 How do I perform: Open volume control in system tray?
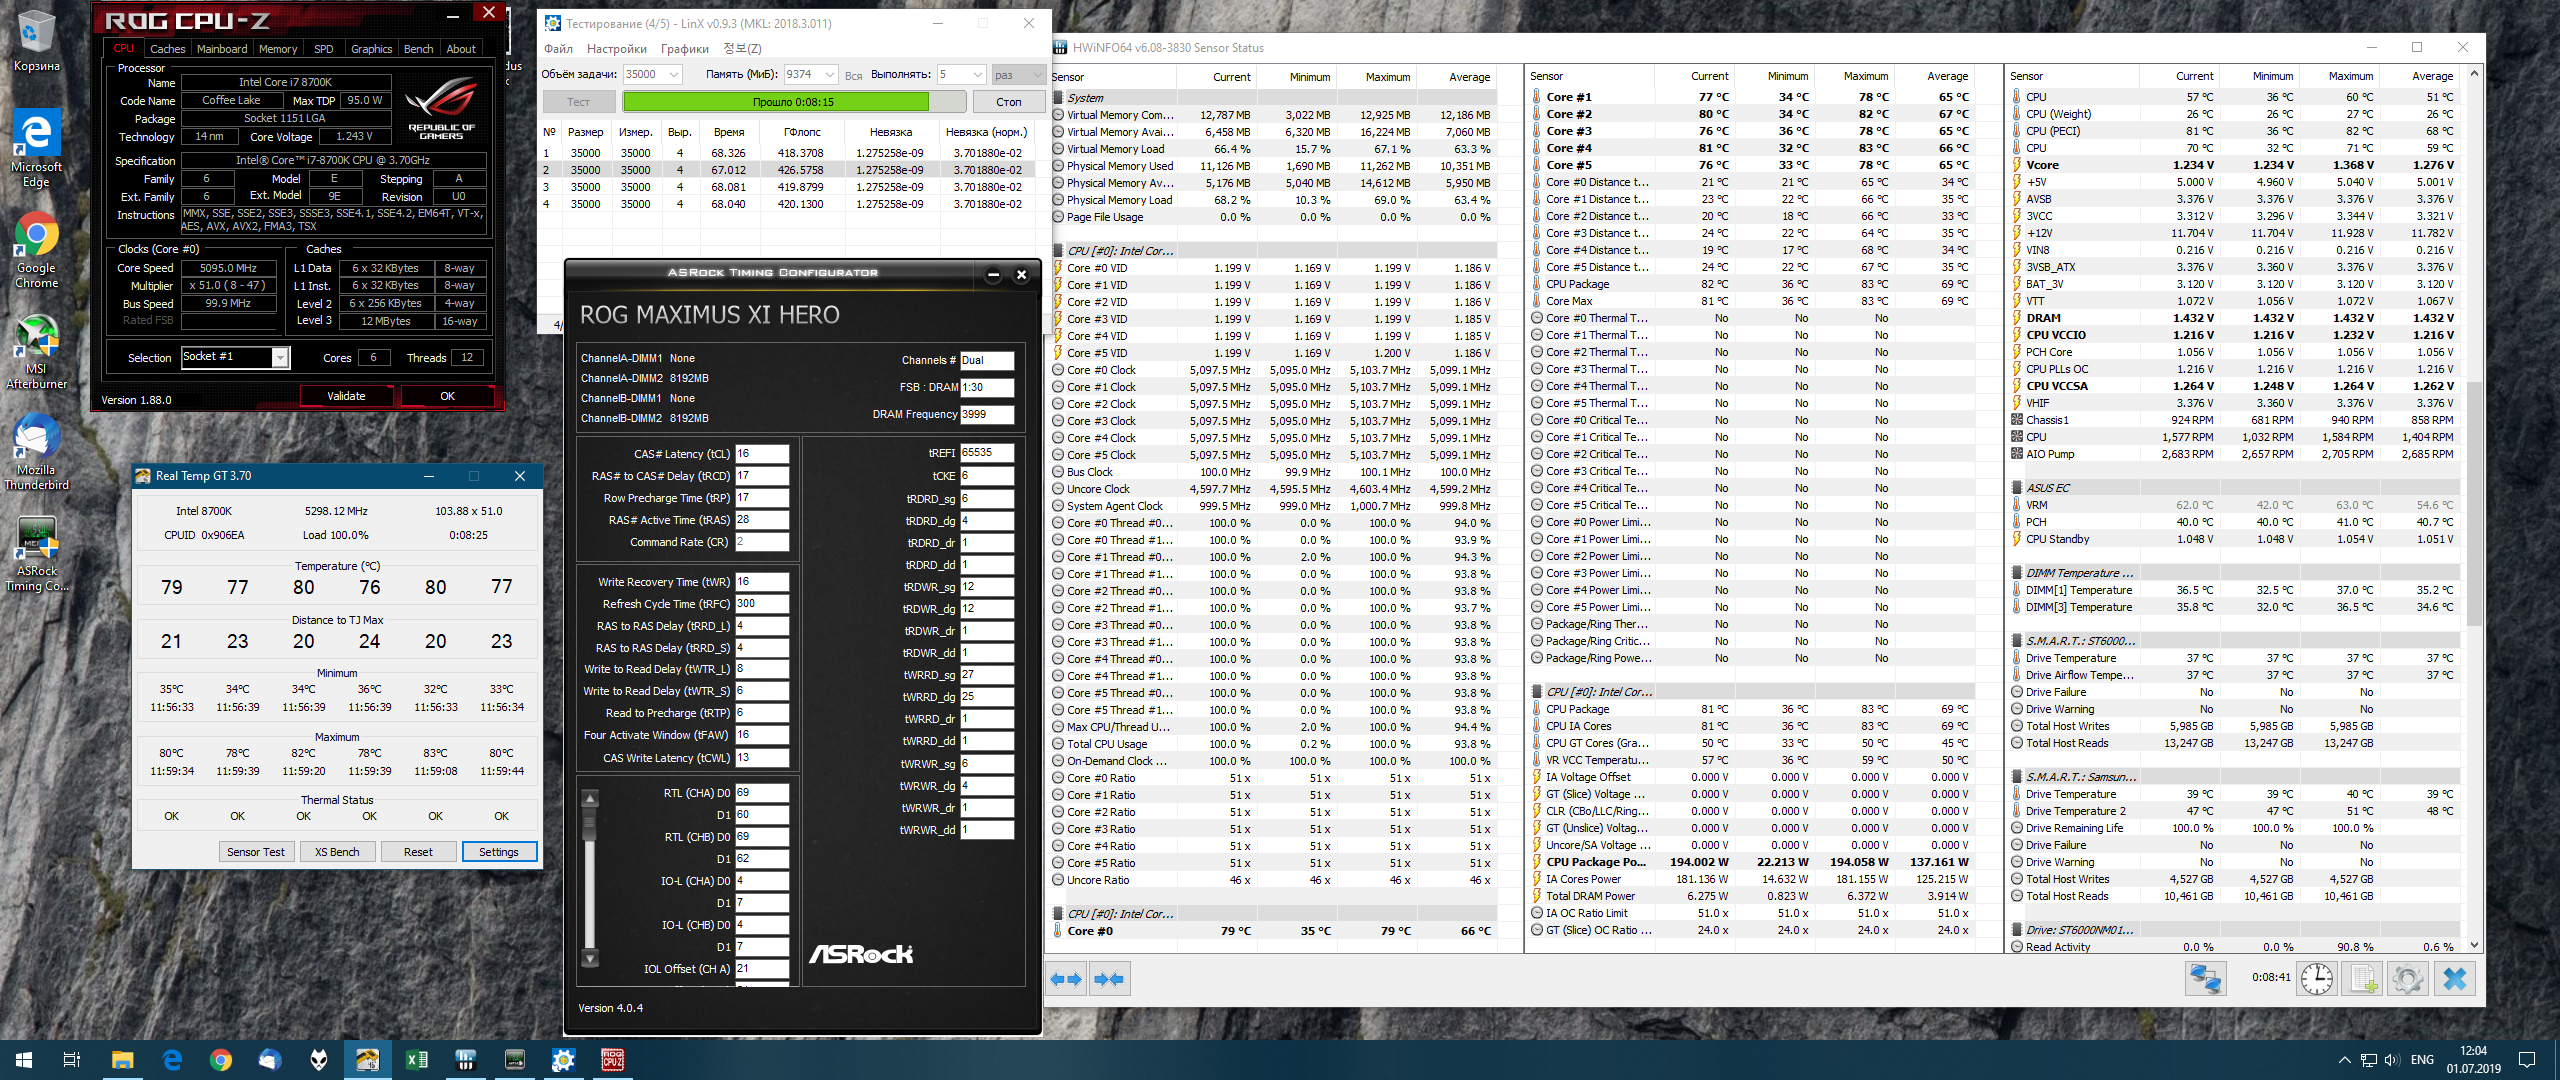pos(2391,1060)
